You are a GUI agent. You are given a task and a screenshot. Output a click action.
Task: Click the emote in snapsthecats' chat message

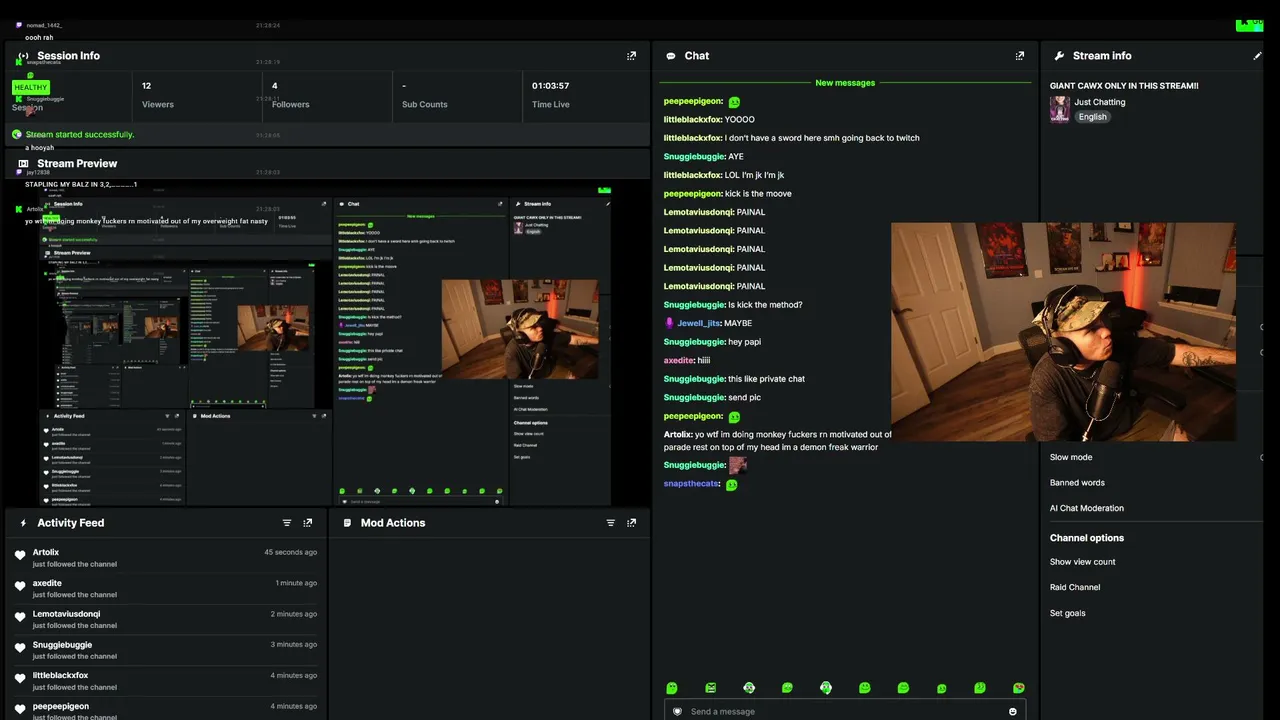pyautogui.click(x=731, y=485)
